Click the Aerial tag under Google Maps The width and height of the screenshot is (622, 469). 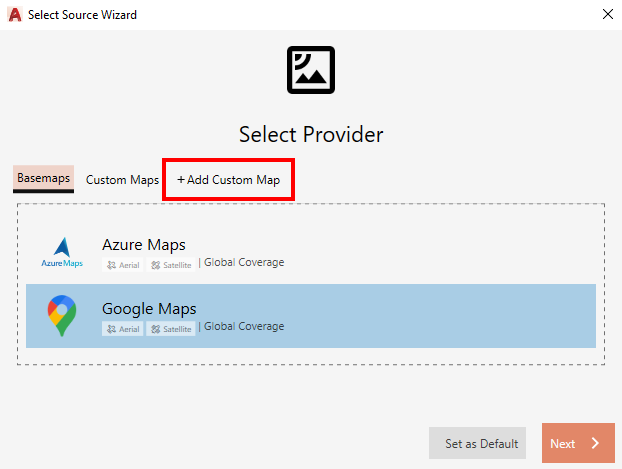pyautogui.click(x=123, y=329)
